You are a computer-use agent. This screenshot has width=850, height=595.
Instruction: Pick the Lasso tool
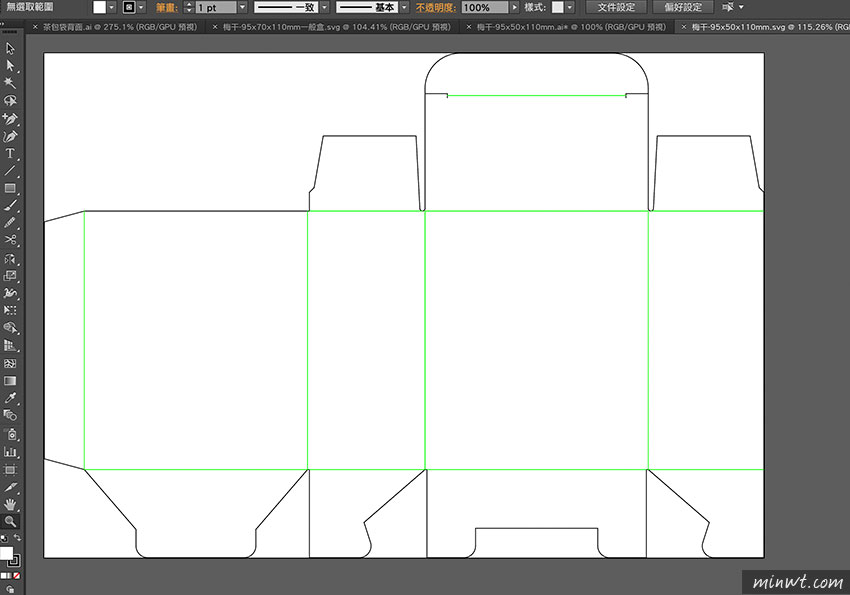point(10,101)
